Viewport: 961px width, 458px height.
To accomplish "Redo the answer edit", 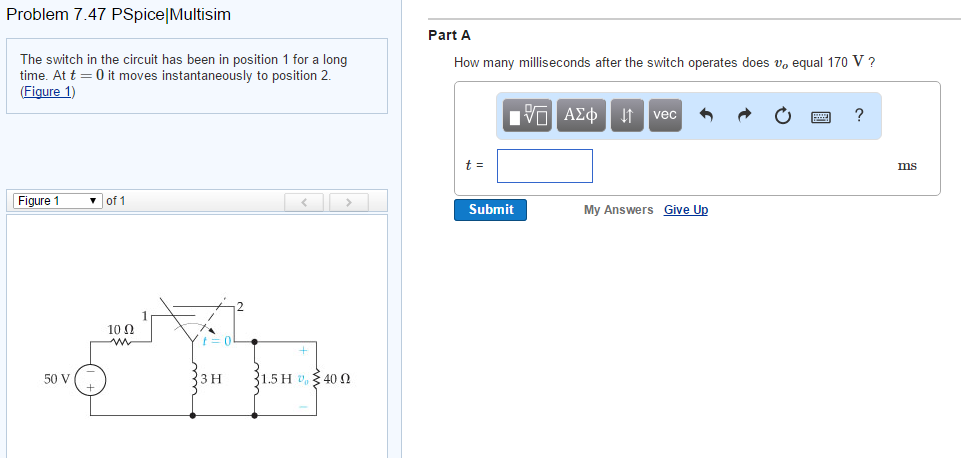I will point(743,116).
